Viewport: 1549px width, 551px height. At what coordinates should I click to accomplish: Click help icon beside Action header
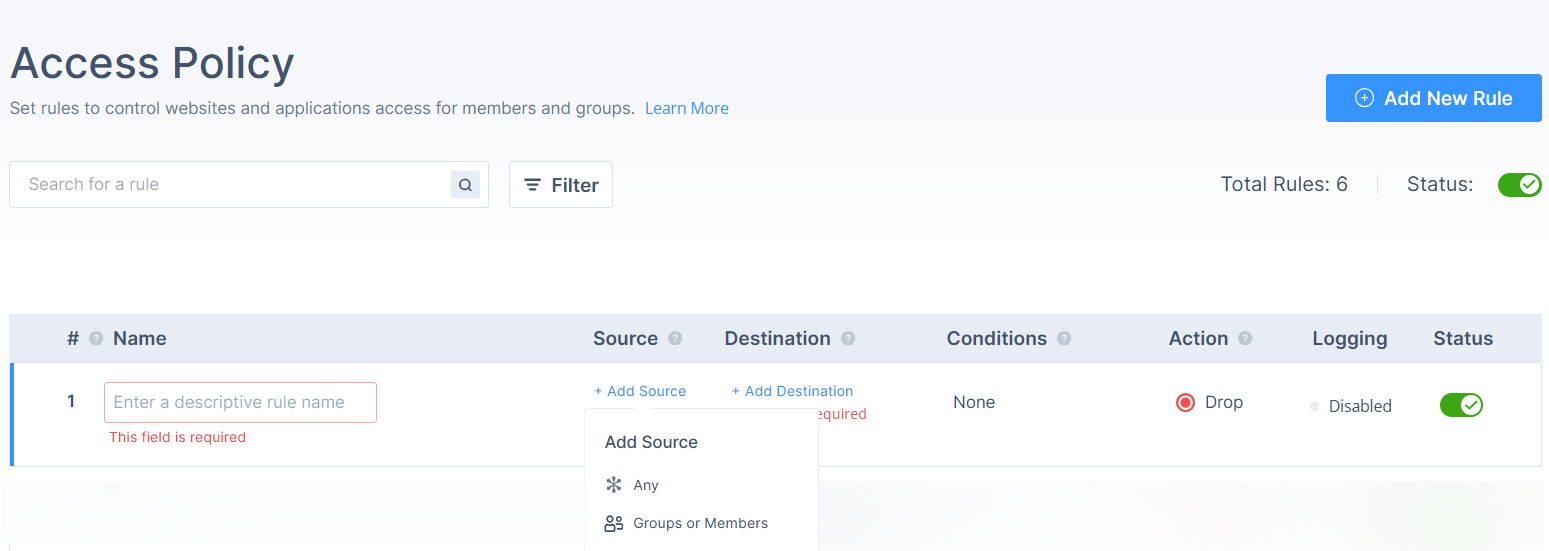[x=1245, y=339]
